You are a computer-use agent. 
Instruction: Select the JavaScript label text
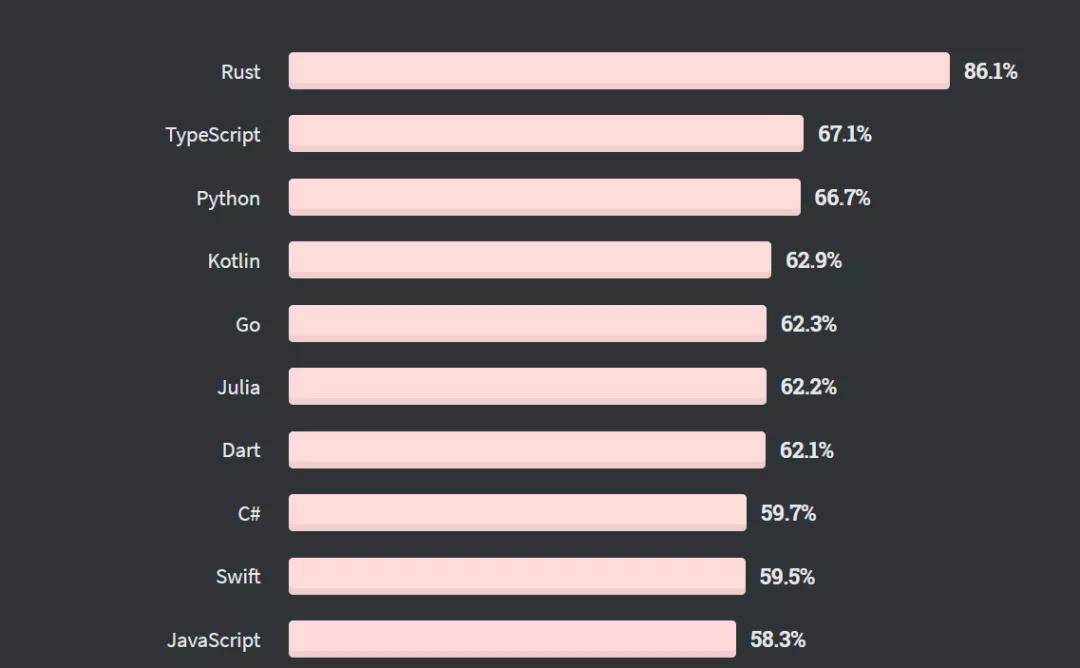213,640
